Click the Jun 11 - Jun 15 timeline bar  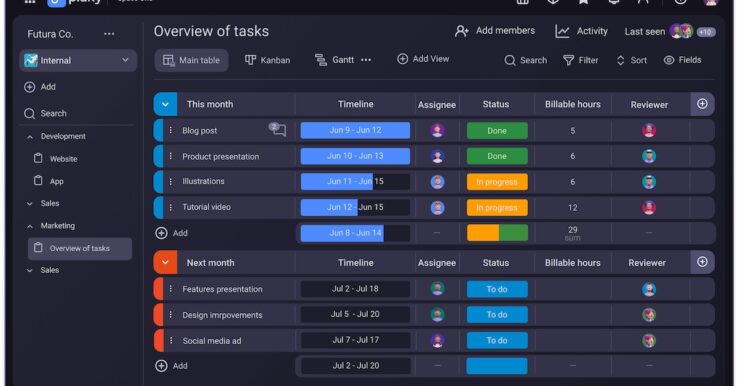pos(355,182)
